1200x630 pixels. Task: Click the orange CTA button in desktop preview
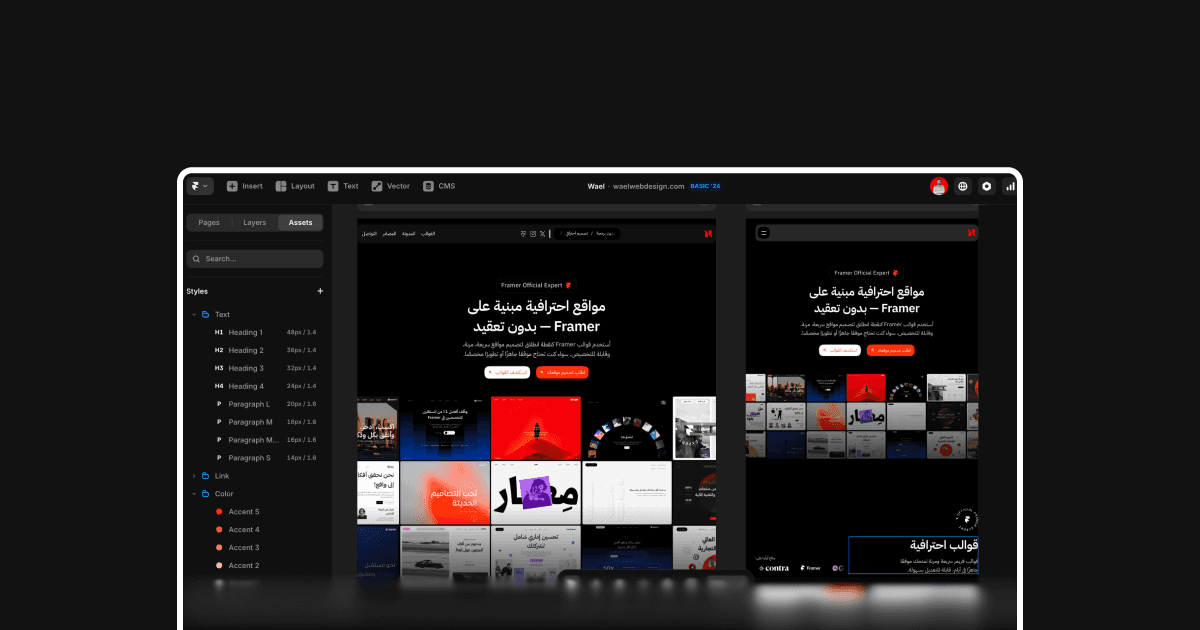pos(562,372)
